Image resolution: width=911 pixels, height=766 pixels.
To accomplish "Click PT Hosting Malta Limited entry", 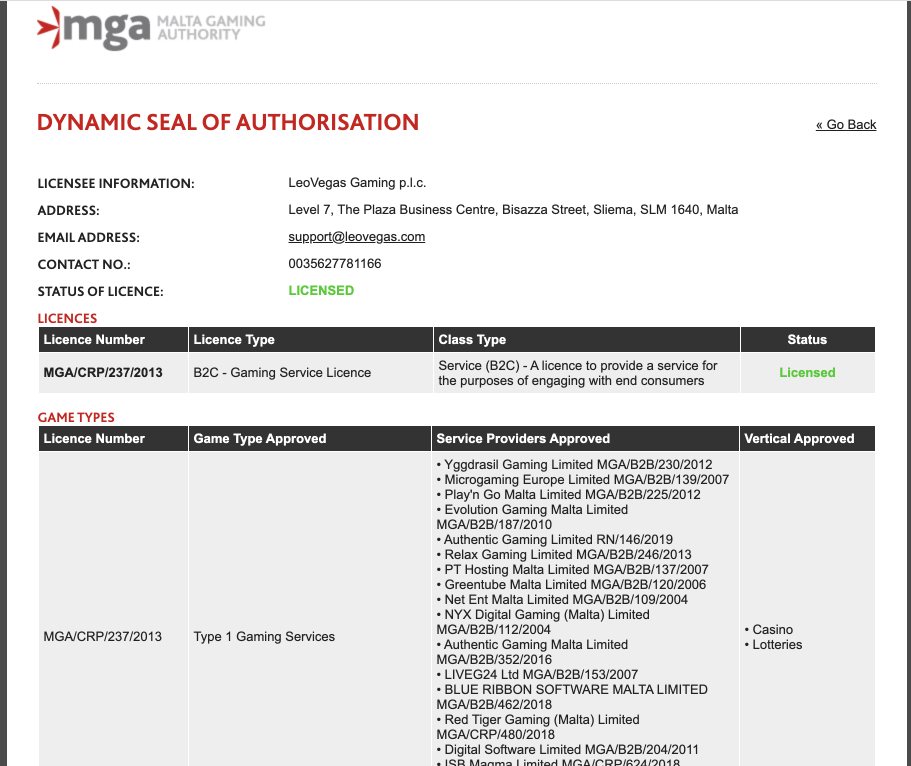I will tap(572, 570).
